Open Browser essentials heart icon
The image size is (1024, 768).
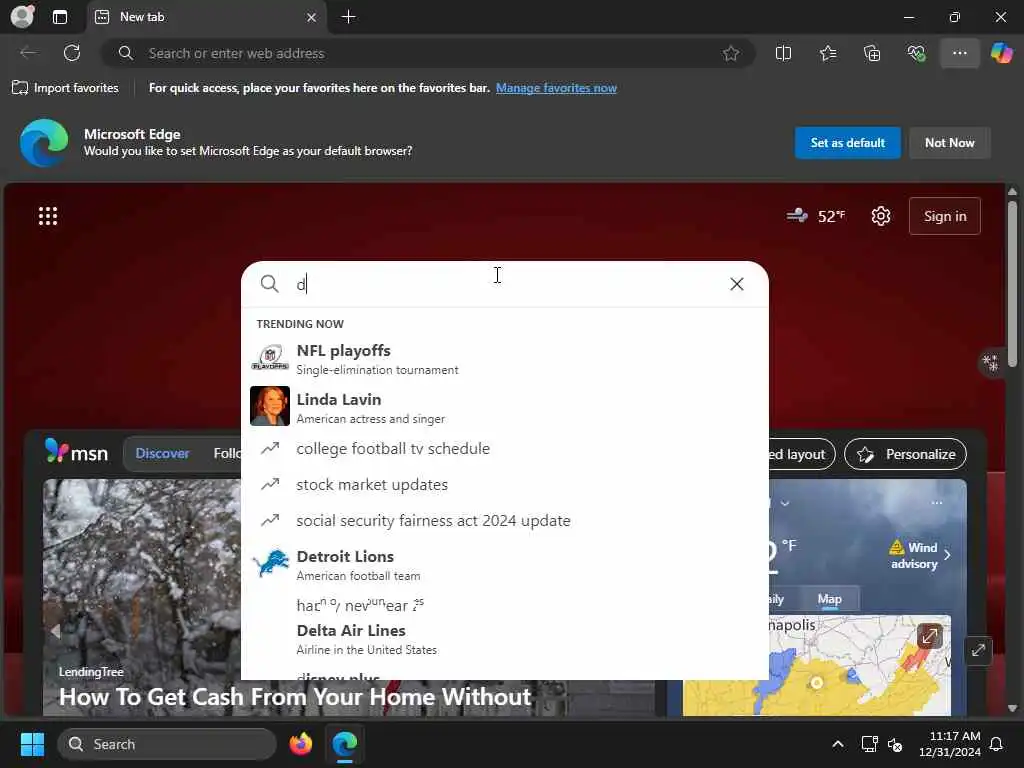coord(916,53)
